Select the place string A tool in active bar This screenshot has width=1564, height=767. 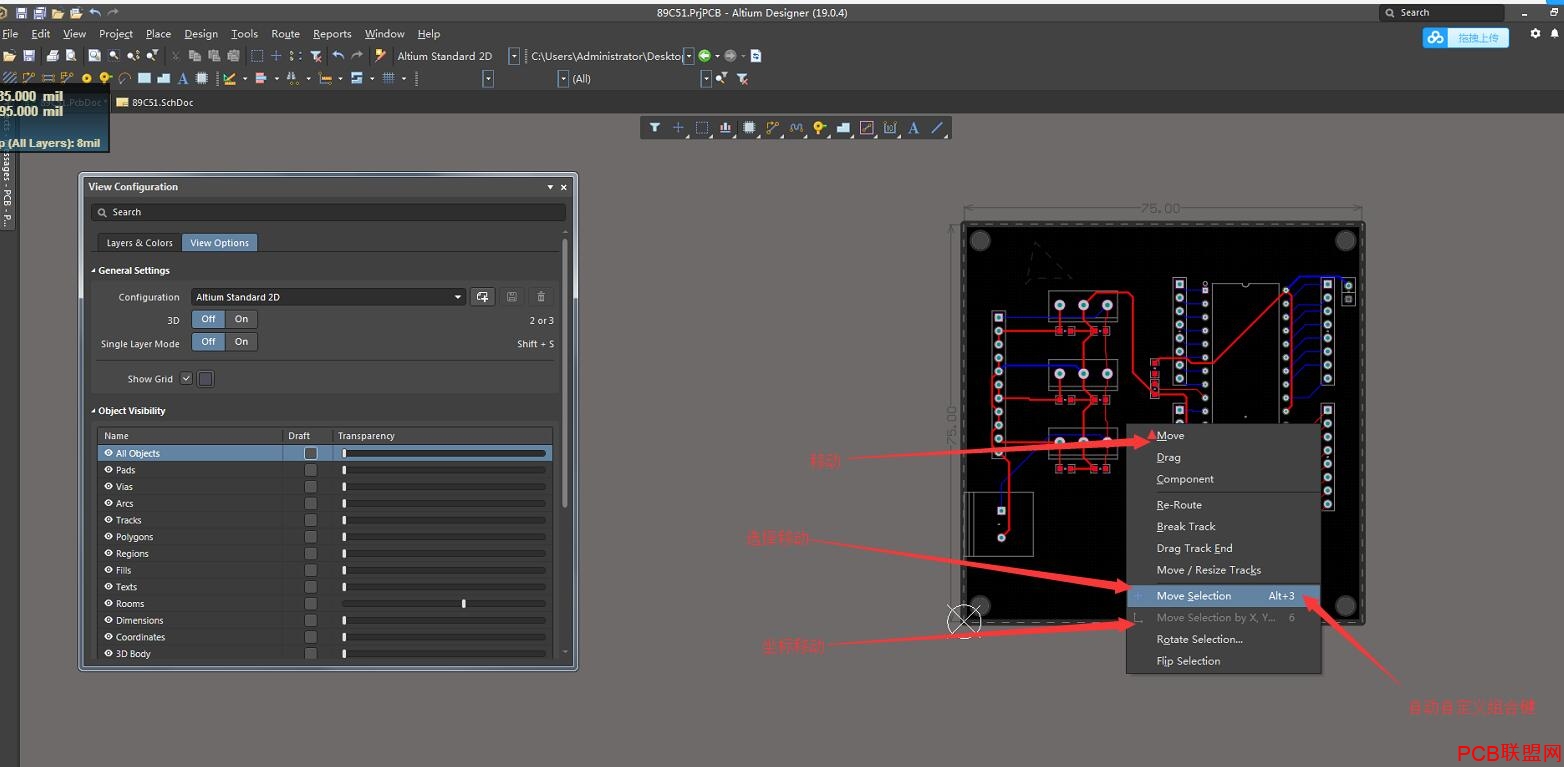coord(914,128)
